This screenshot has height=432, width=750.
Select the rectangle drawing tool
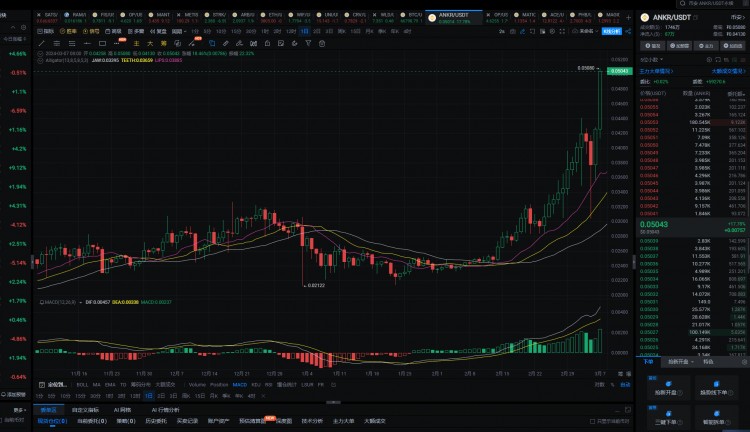pos(102,44)
